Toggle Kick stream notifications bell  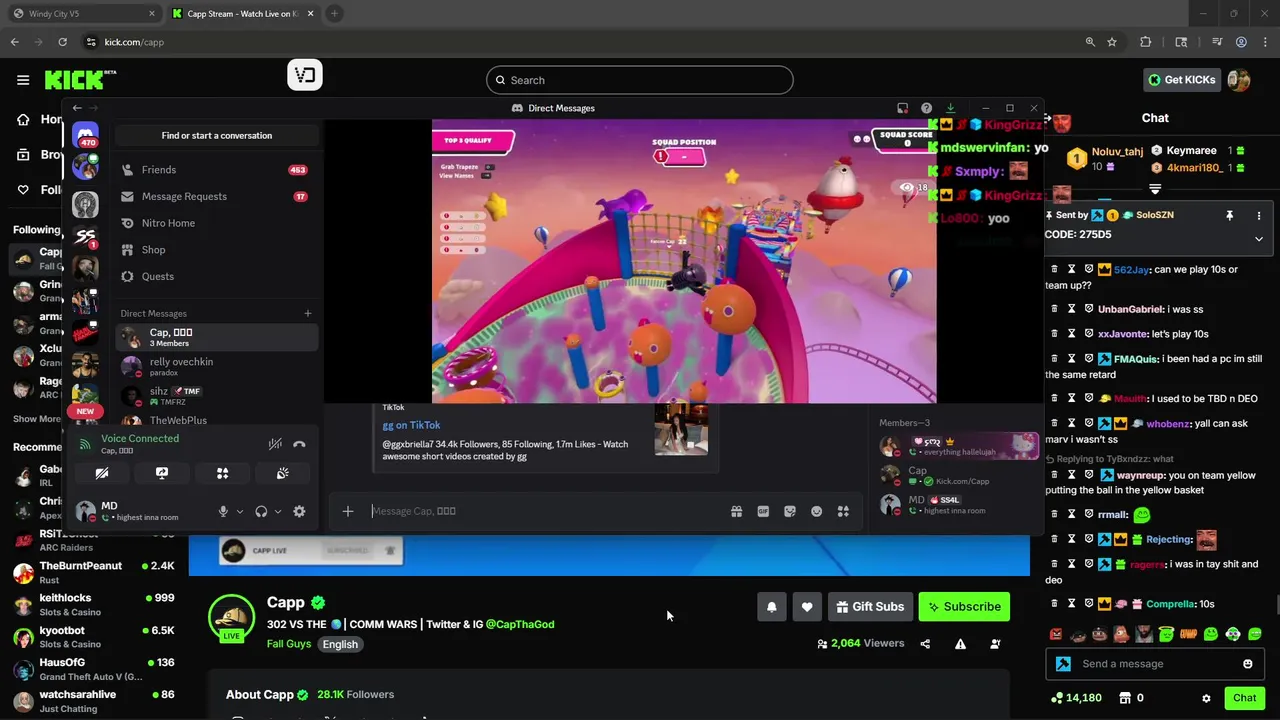click(772, 606)
